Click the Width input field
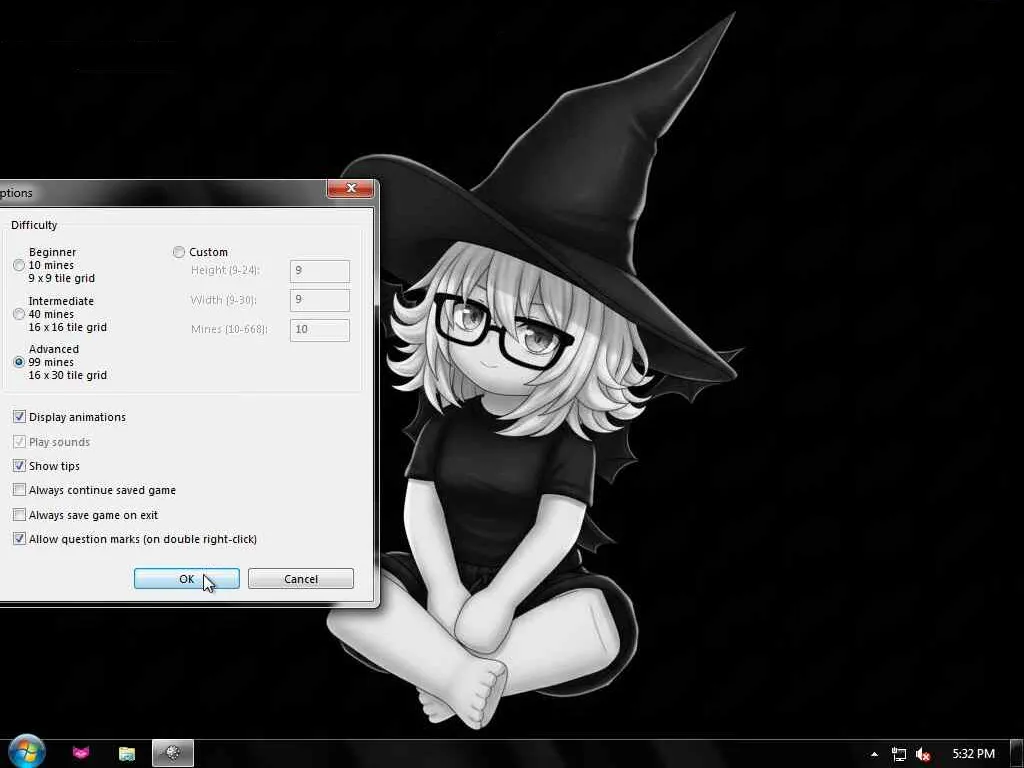Viewport: 1024px width, 768px height. click(x=319, y=300)
